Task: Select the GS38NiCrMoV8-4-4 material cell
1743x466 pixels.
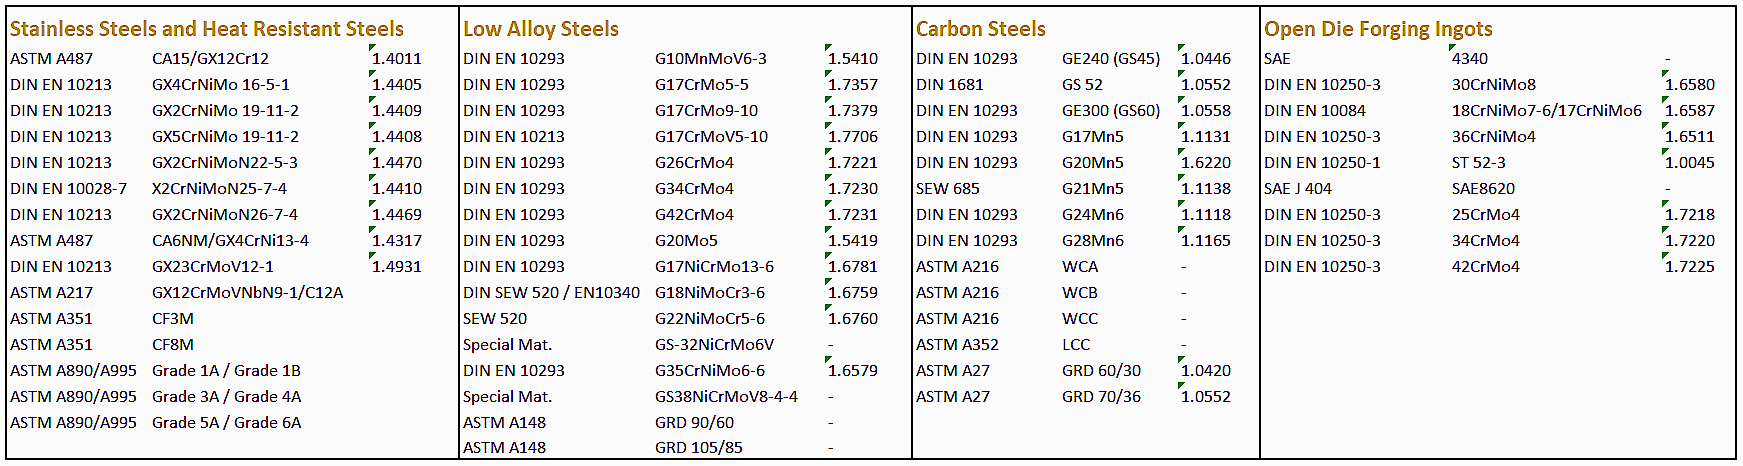Action: (726, 397)
